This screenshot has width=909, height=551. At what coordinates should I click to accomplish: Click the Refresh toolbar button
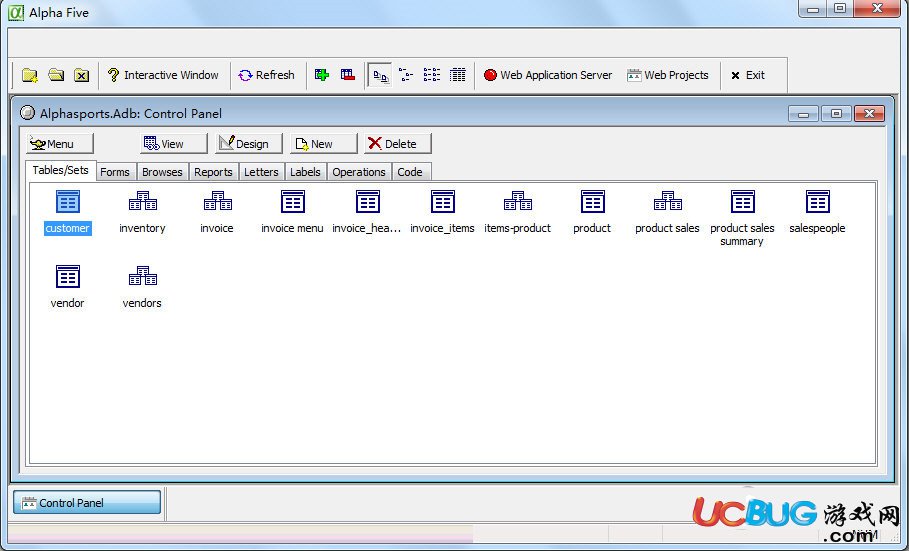click(267, 75)
